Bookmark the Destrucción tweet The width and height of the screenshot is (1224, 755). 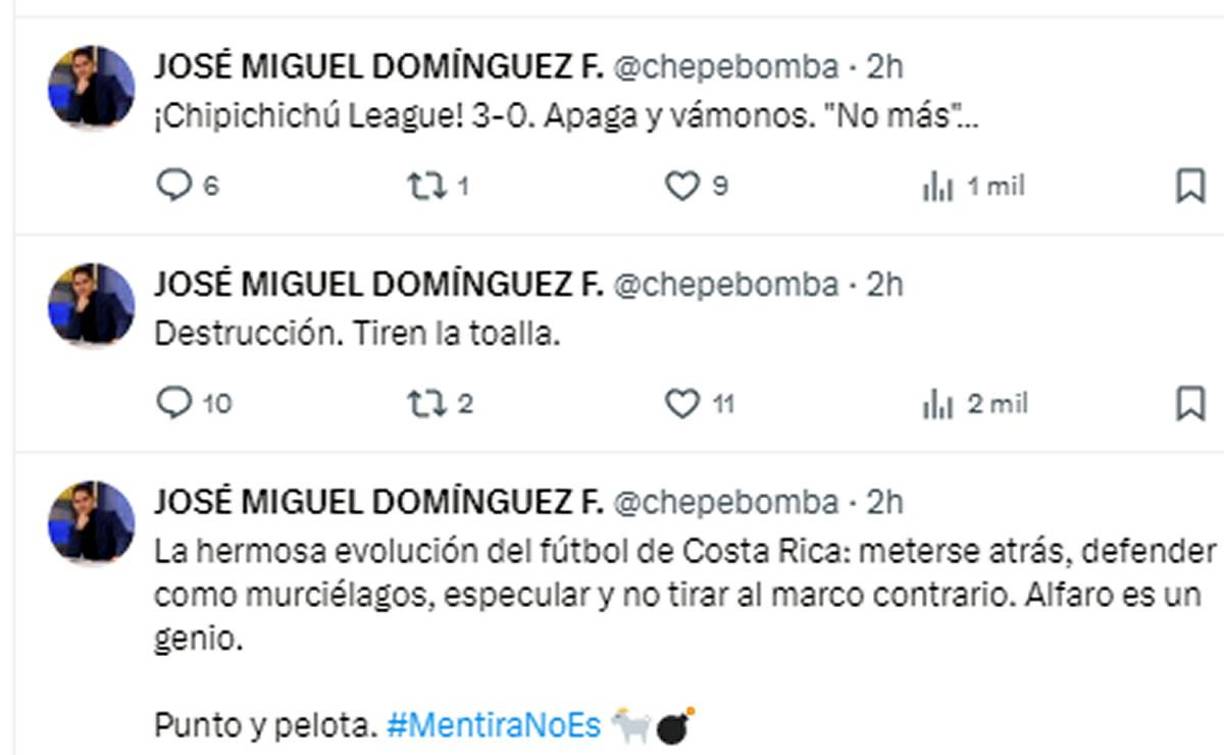(x=1192, y=404)
